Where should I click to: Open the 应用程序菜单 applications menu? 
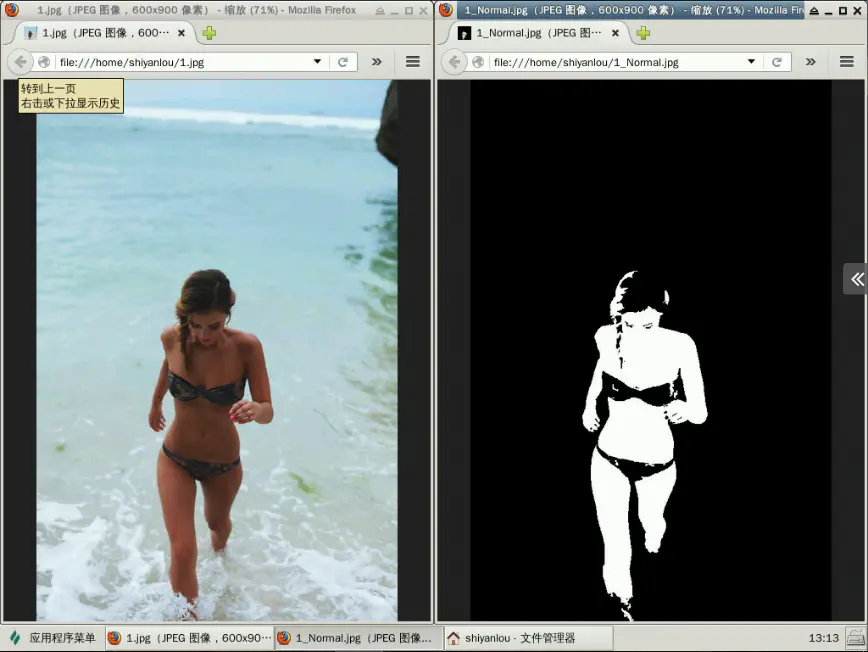[x=53, y=638]
